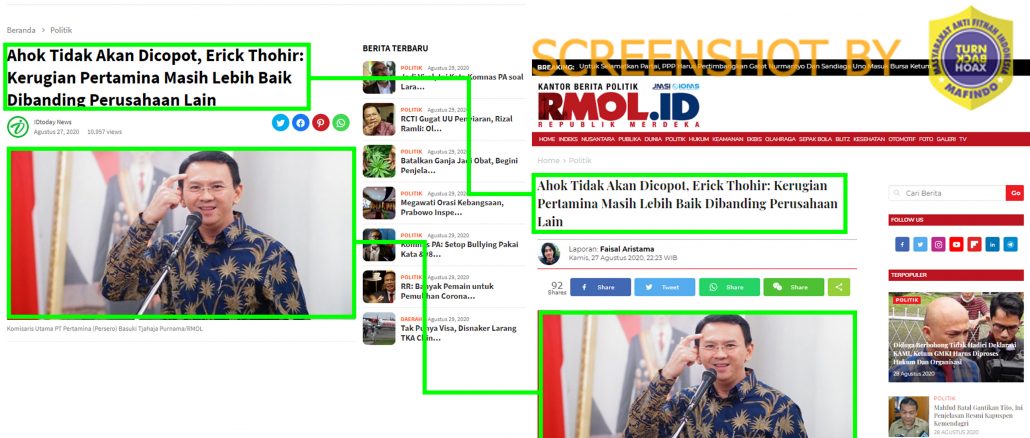Click the green WhatsApp round icon
The width and height of the screenshot is (1030, 438).
pos(341,123)
